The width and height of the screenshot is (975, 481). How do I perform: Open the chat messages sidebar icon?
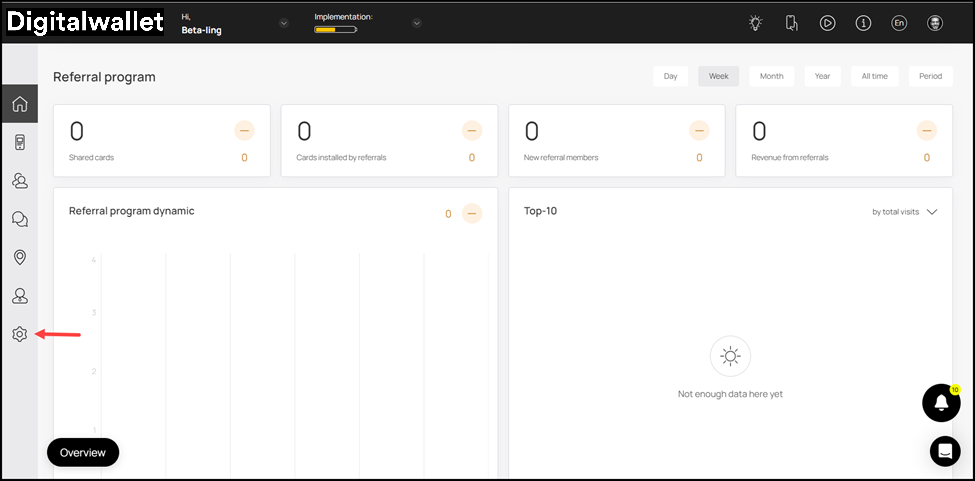tap(20, 219)
